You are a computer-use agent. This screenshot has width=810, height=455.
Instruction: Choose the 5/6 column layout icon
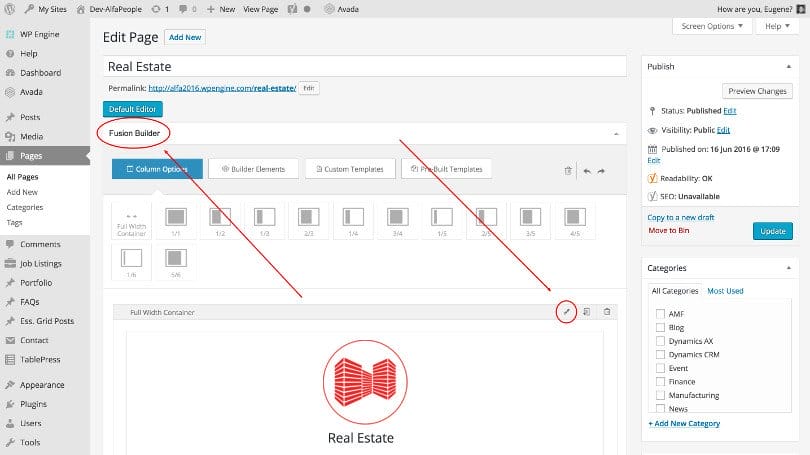click(175, 259)
